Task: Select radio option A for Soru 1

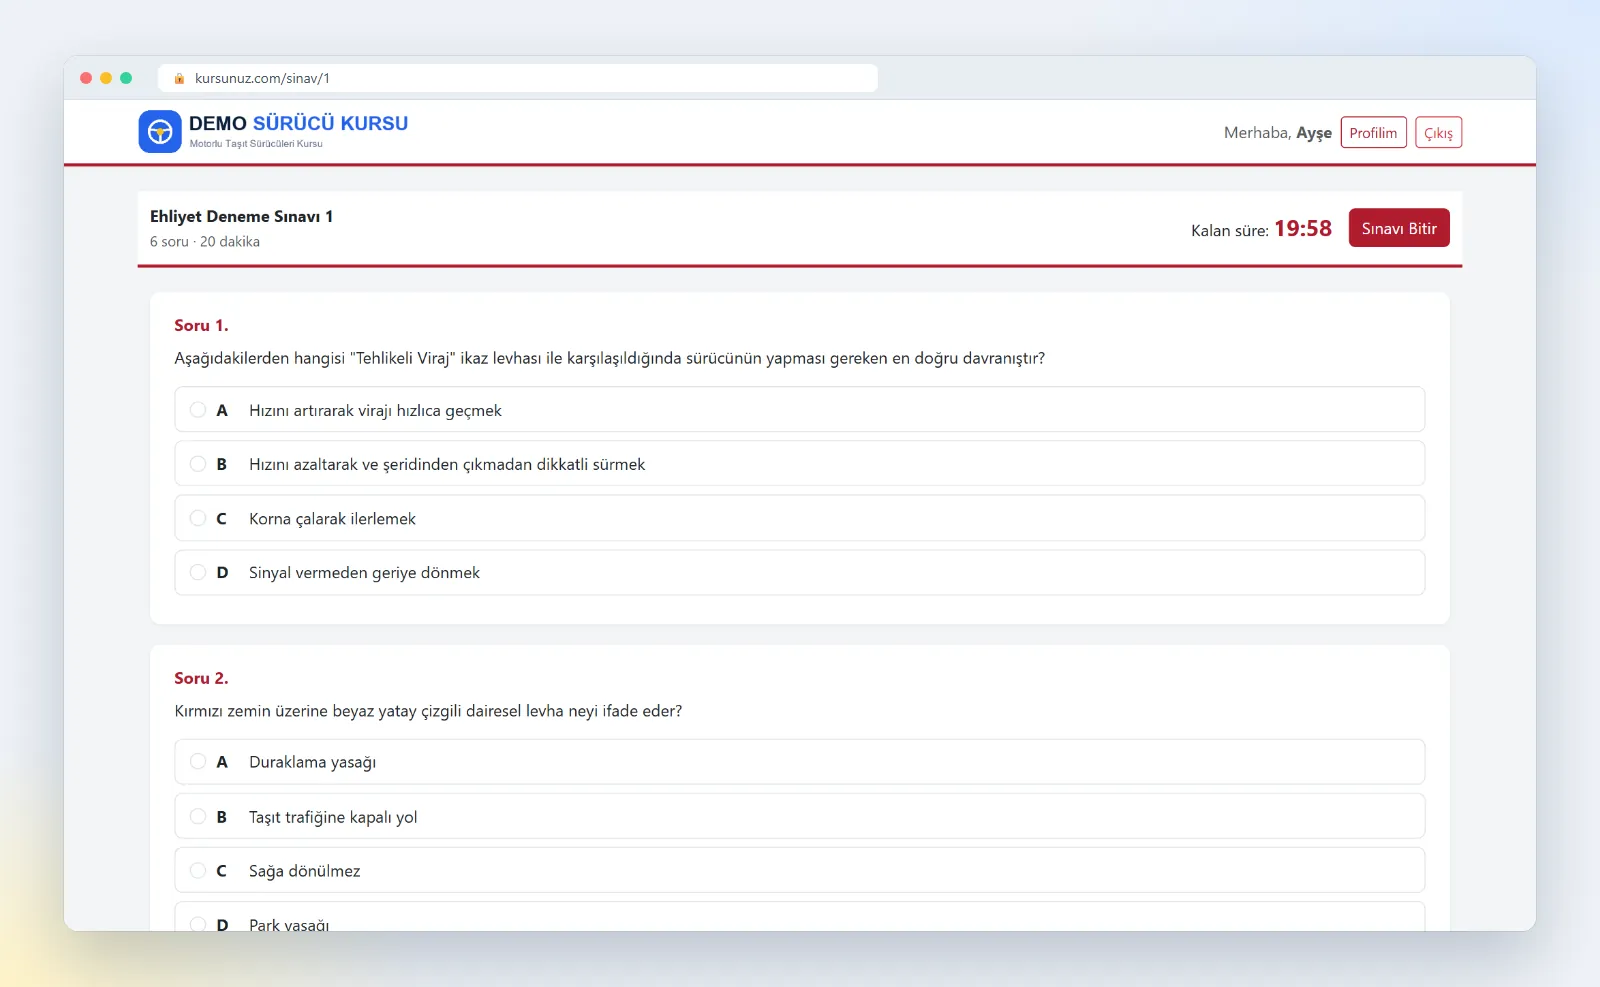Action: [198, 410]
